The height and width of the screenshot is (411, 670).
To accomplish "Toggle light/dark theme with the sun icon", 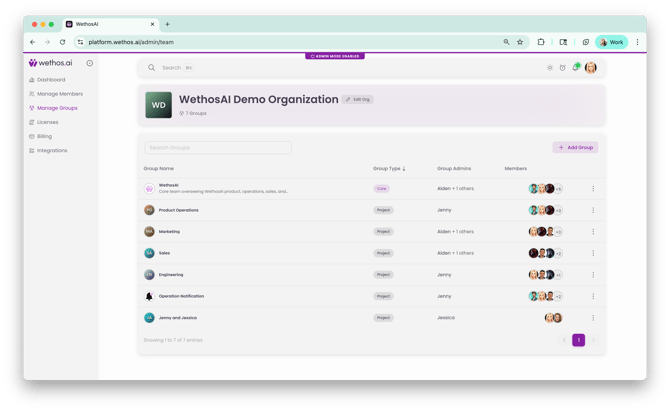I will click(x=549, y=68).
